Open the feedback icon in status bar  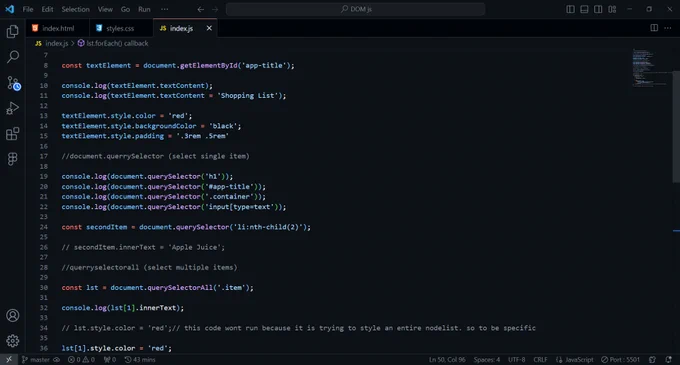(652, 359)
